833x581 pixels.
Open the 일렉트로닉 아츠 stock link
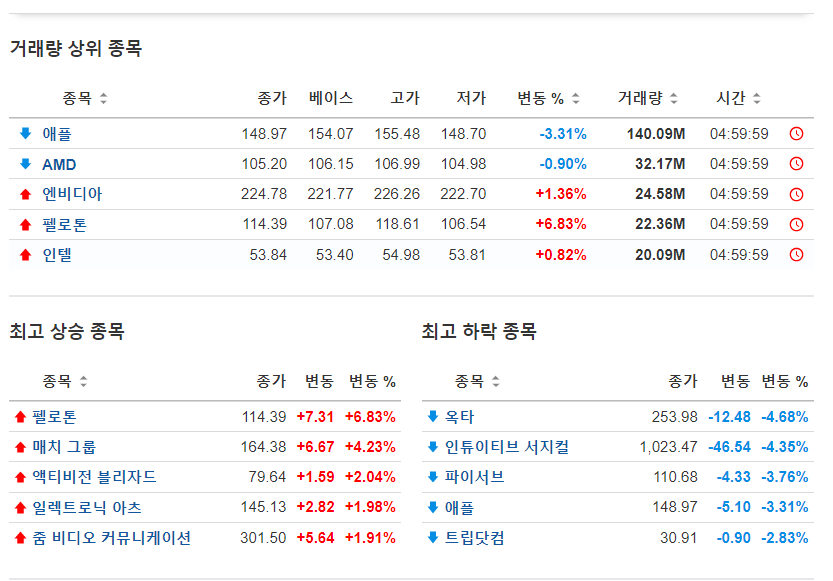(x=87, y=508)
